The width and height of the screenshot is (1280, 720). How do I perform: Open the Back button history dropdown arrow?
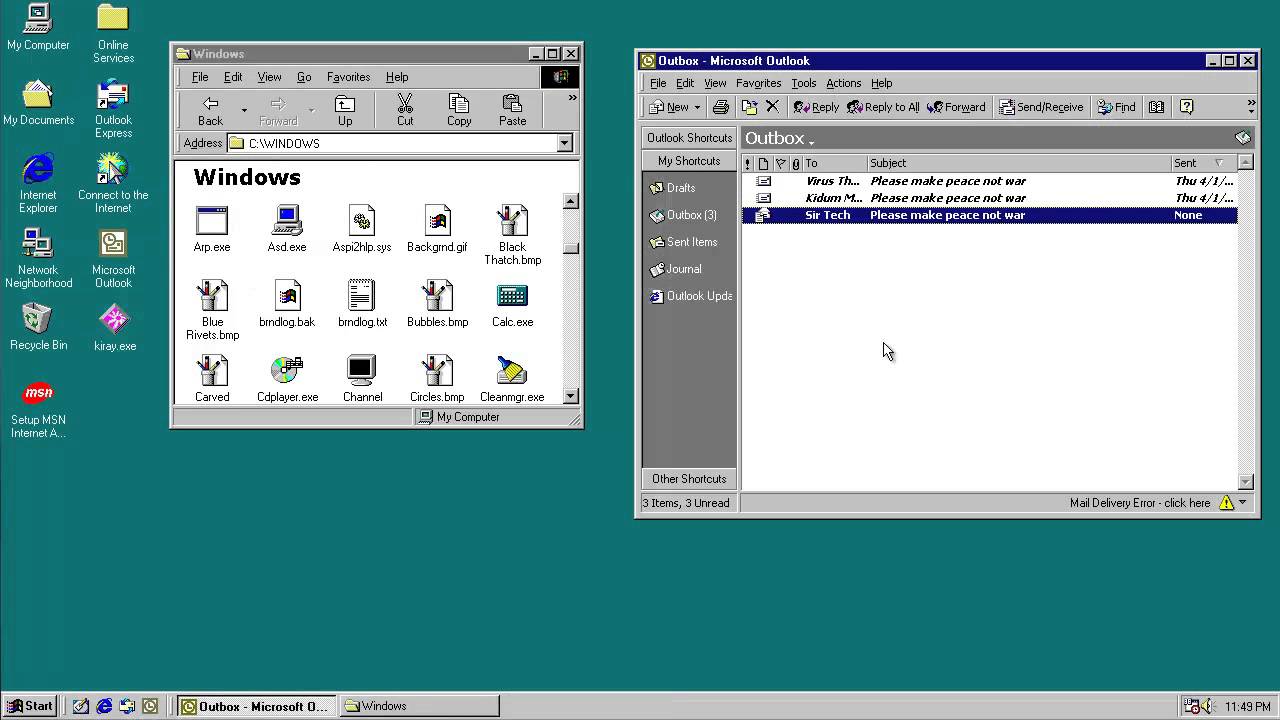coord(244,110)
